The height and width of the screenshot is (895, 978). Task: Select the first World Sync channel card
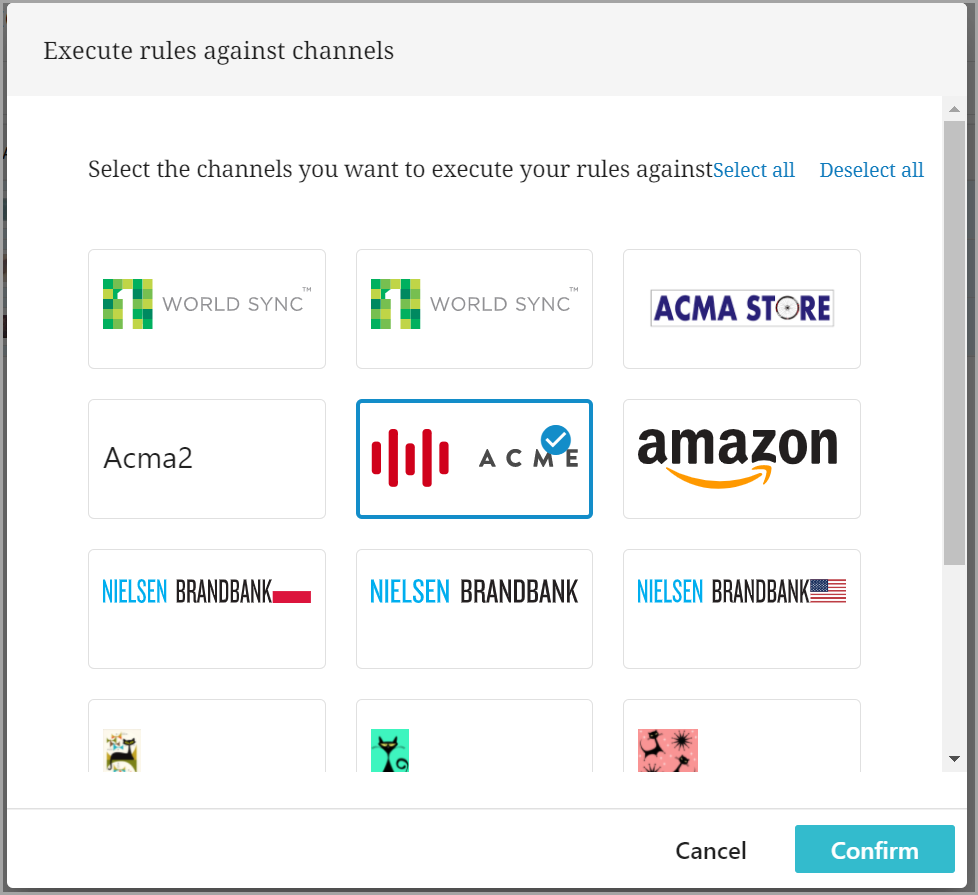[x=207, y=308]
